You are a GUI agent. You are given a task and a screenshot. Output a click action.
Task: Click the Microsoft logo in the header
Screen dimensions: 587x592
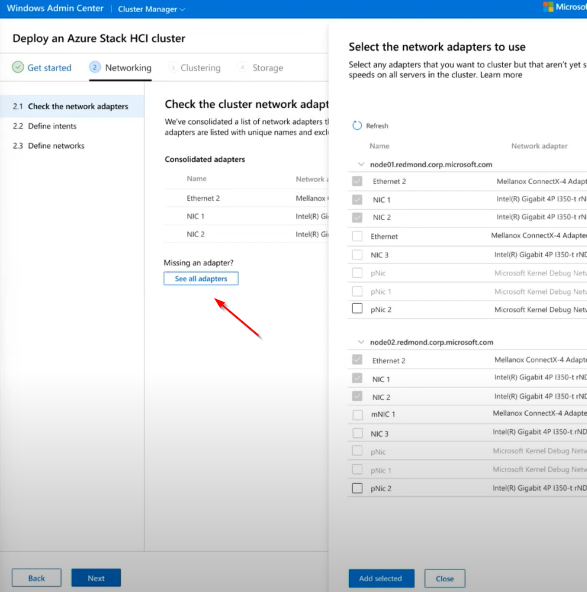coord(548,7)
